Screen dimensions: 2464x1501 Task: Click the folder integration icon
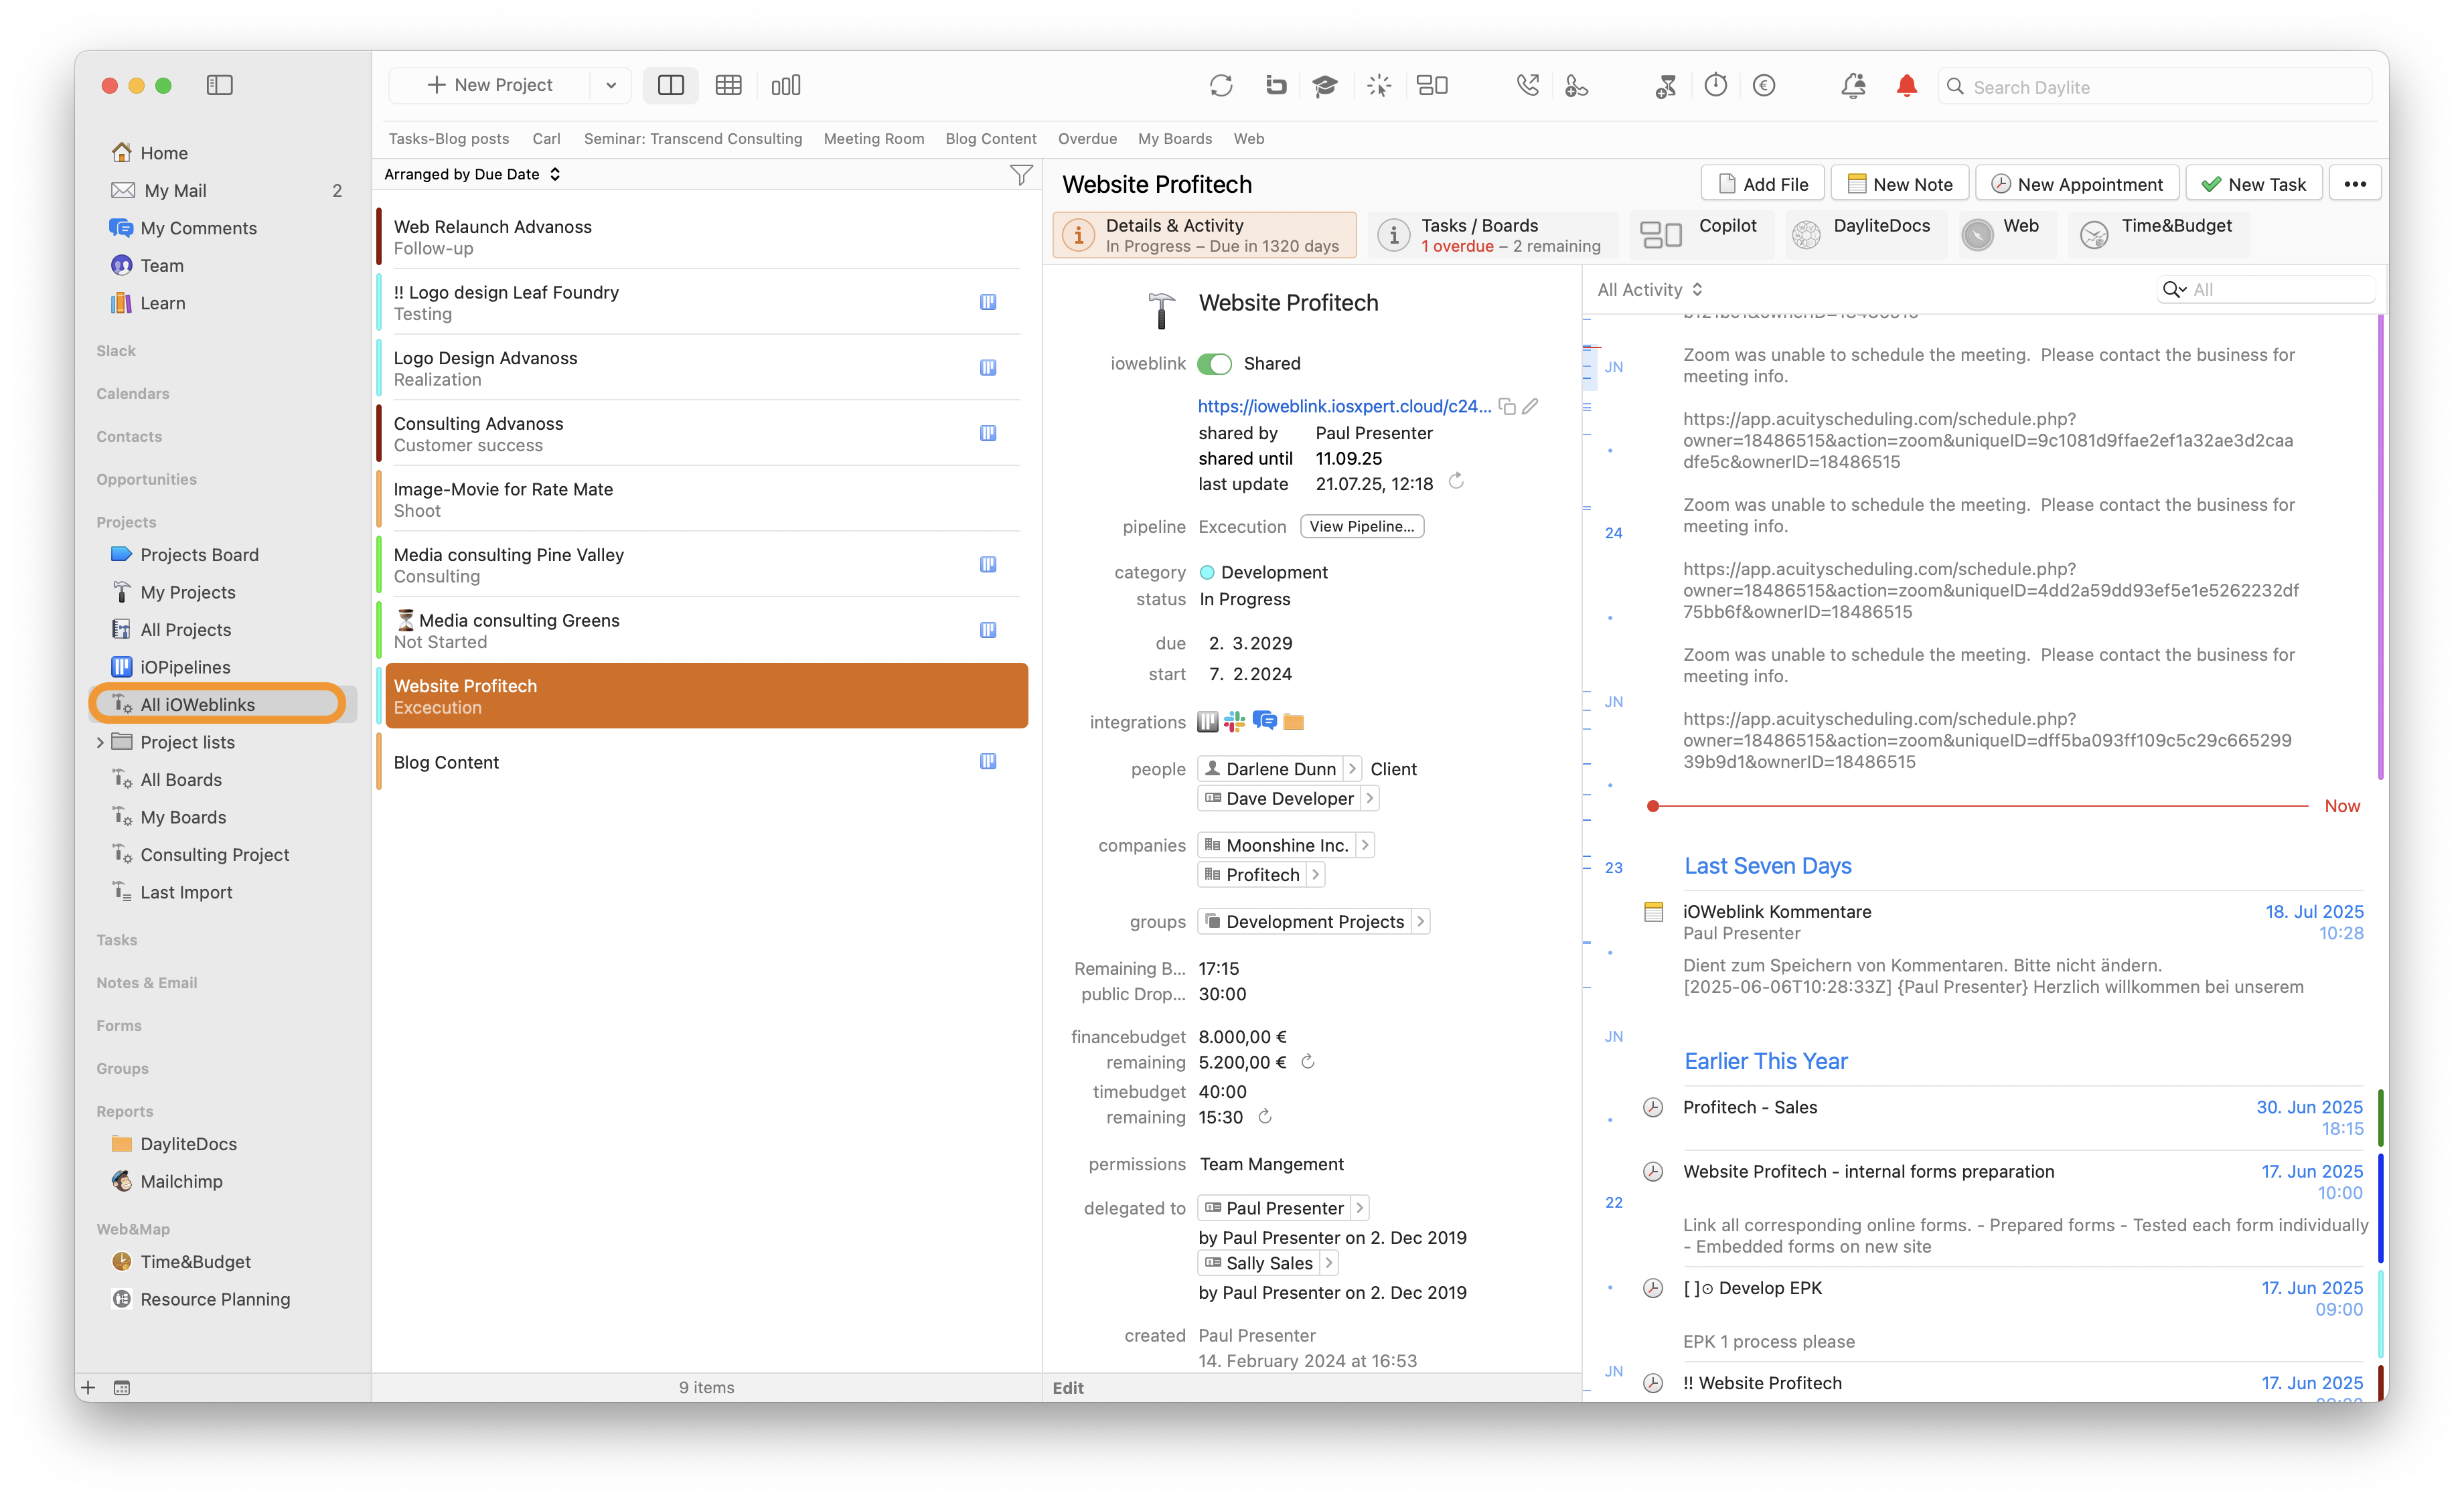pyautogui.click(x=1294, y=722)
